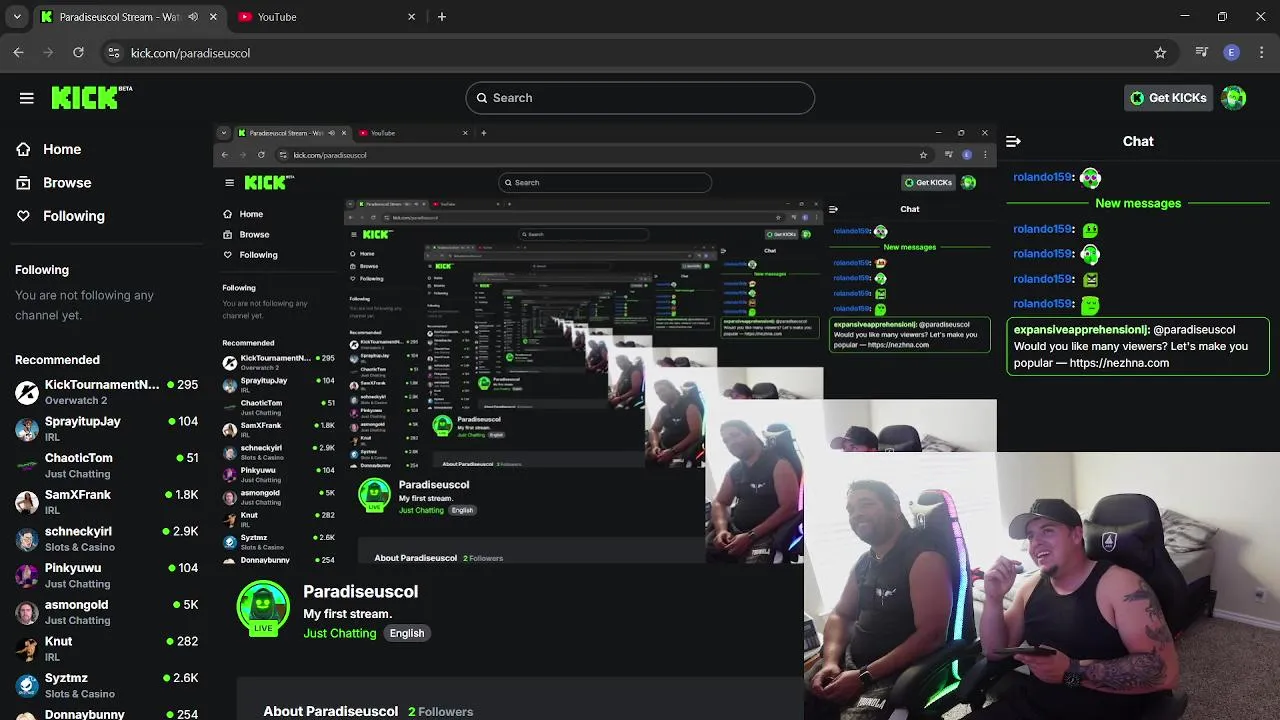Click expansiveapprehensionlj username in chat
This screenshot has height=720, width=1280.
(1078, 330)
